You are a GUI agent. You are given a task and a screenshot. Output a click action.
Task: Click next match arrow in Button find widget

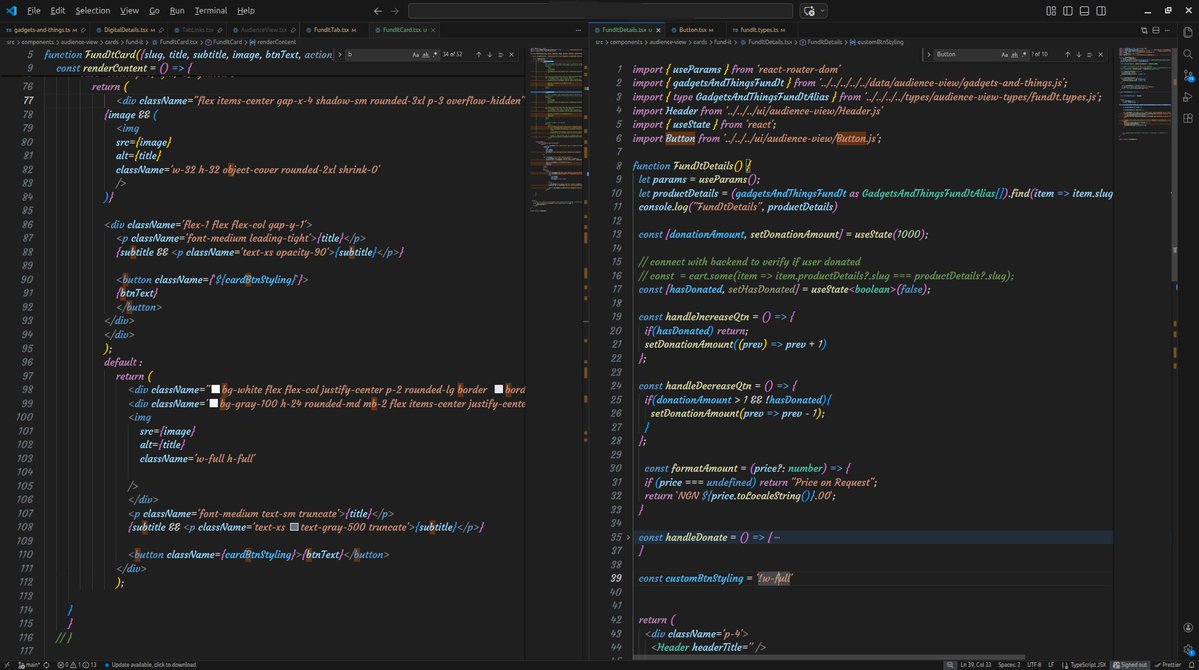1079,54
